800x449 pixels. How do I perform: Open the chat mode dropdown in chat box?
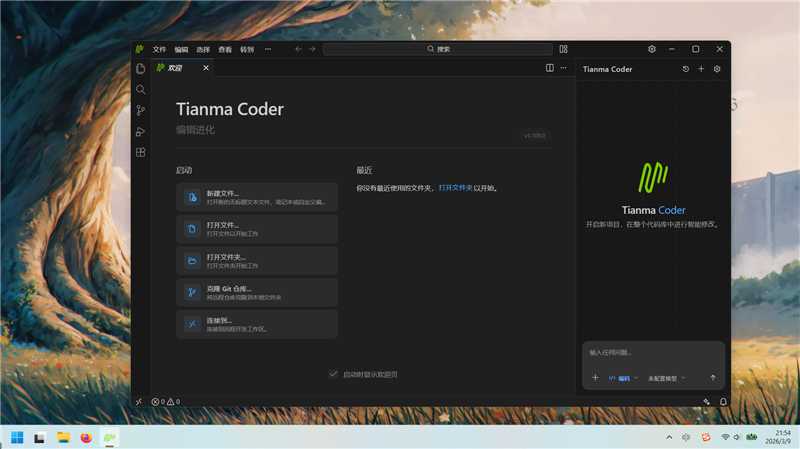point(623,378)
